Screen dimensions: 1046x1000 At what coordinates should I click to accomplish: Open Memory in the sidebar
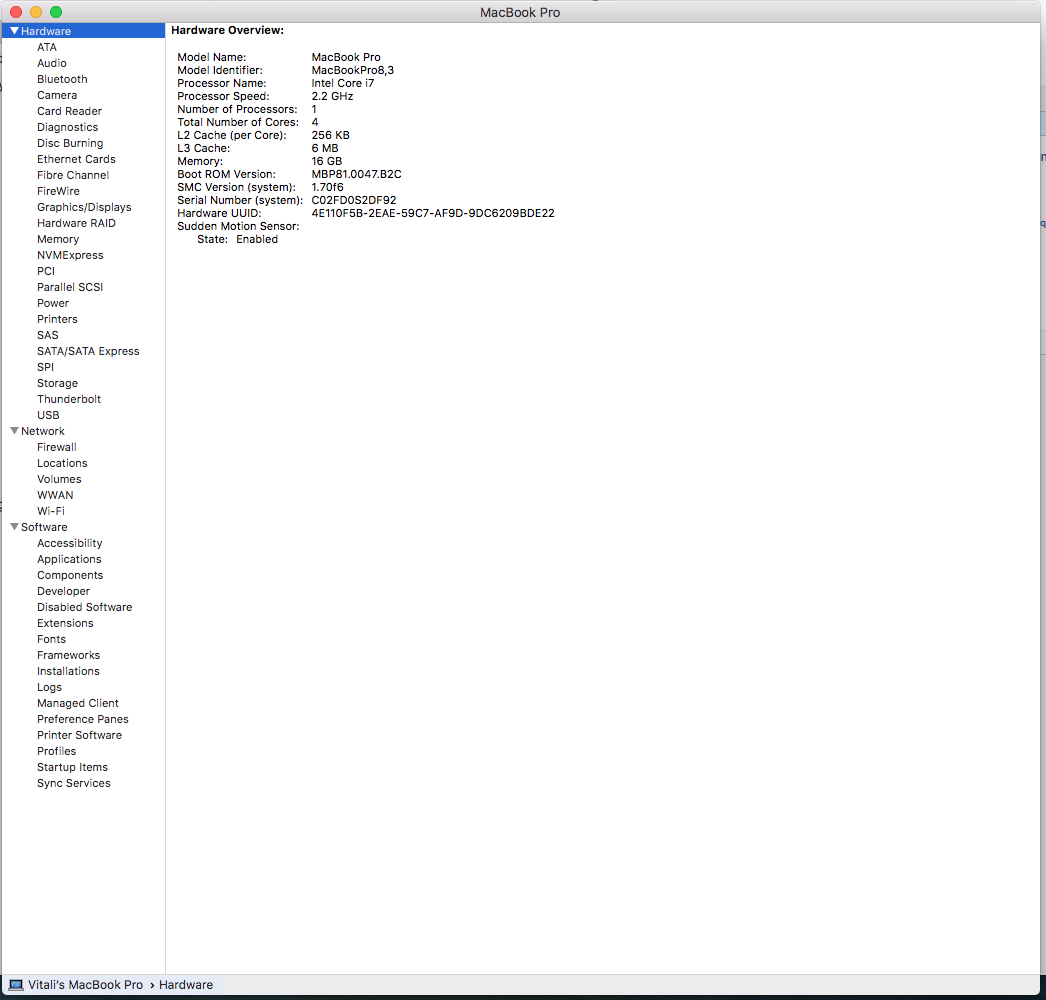pos(58,239)
